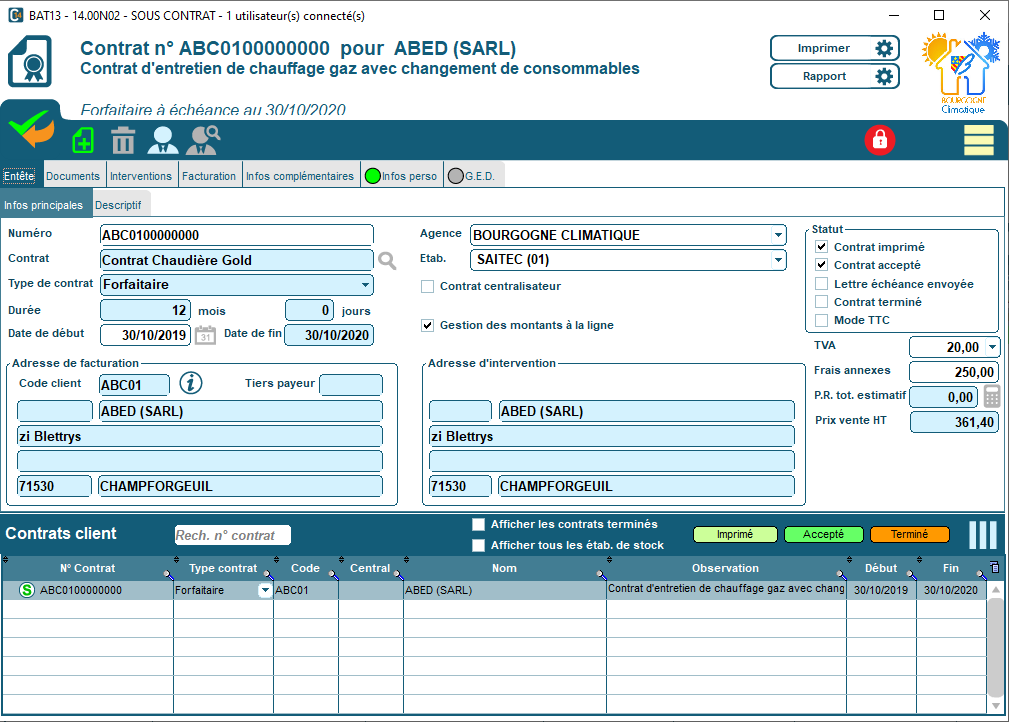Switch to the Facturation tab
The image size is (1009, 722).
click(209, 176)
